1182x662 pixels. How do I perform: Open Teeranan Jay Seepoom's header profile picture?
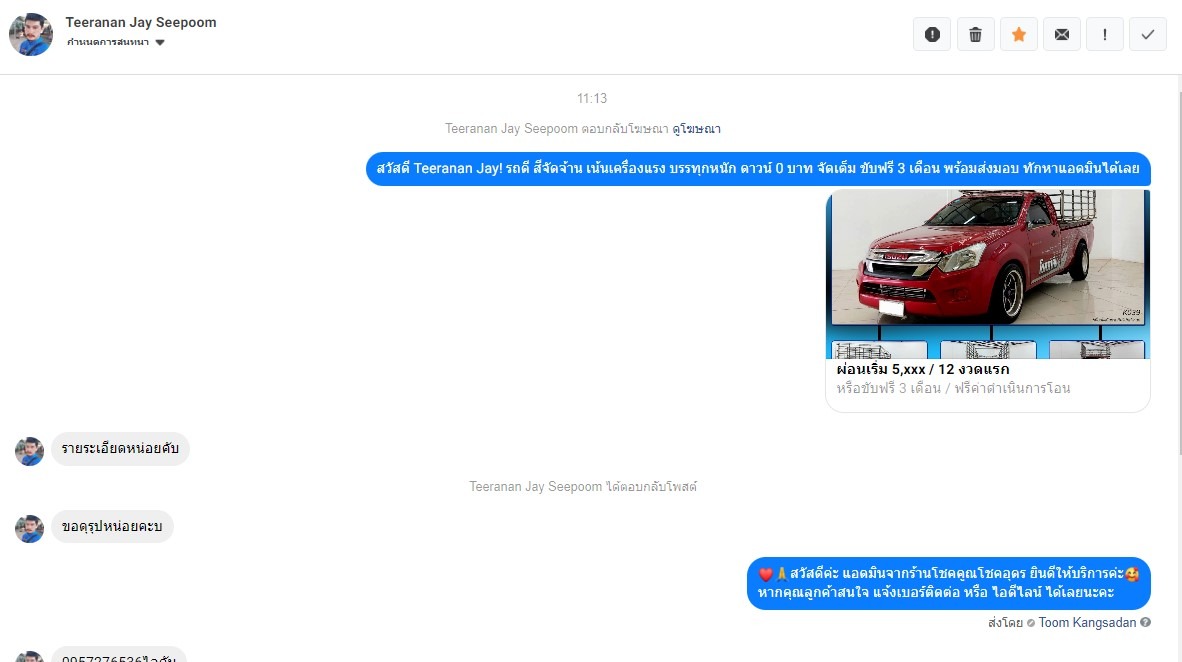click(x=31, y=34)
